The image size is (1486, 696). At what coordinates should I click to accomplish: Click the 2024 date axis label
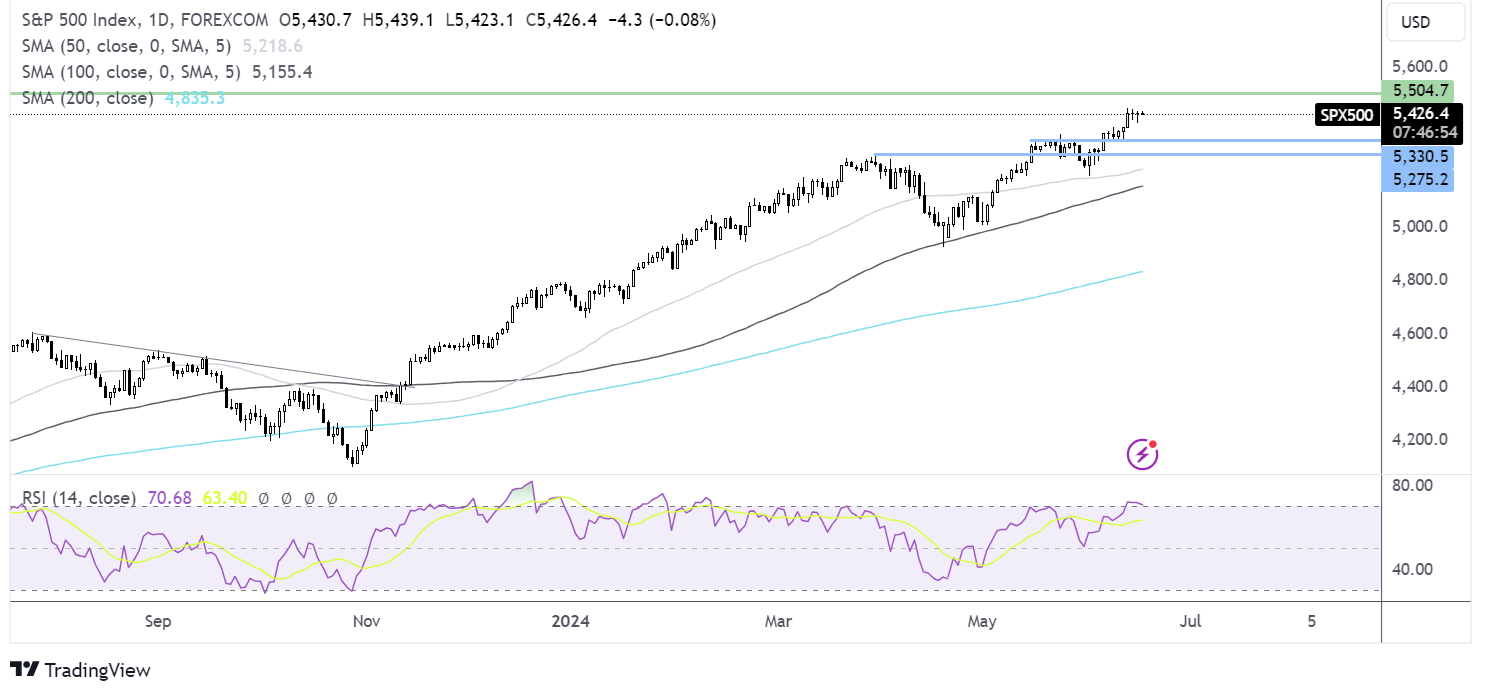571,622
